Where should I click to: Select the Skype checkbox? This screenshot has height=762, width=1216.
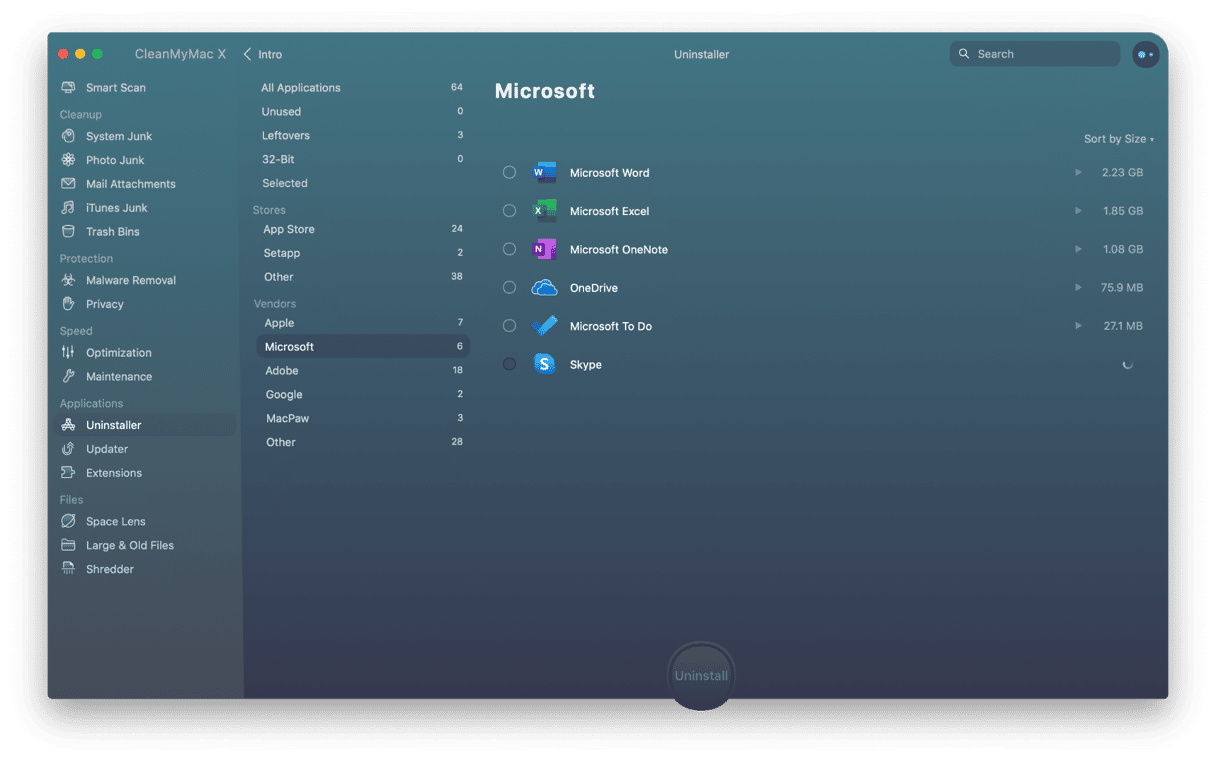[x=509, y=364]
